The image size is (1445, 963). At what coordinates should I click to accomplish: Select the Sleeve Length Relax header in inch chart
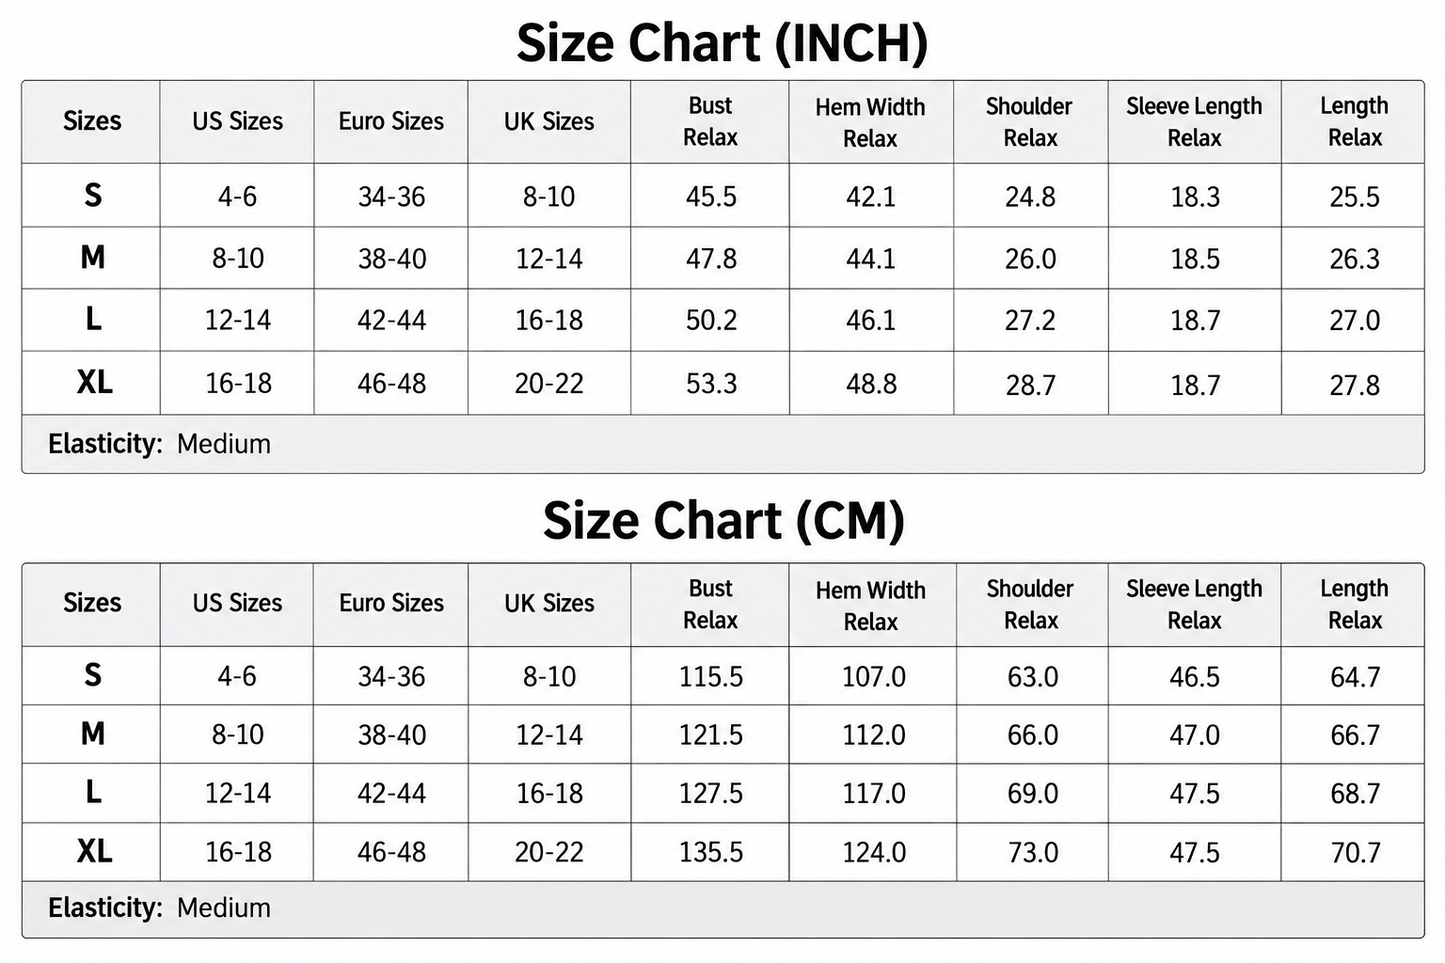coord(1194,121)
